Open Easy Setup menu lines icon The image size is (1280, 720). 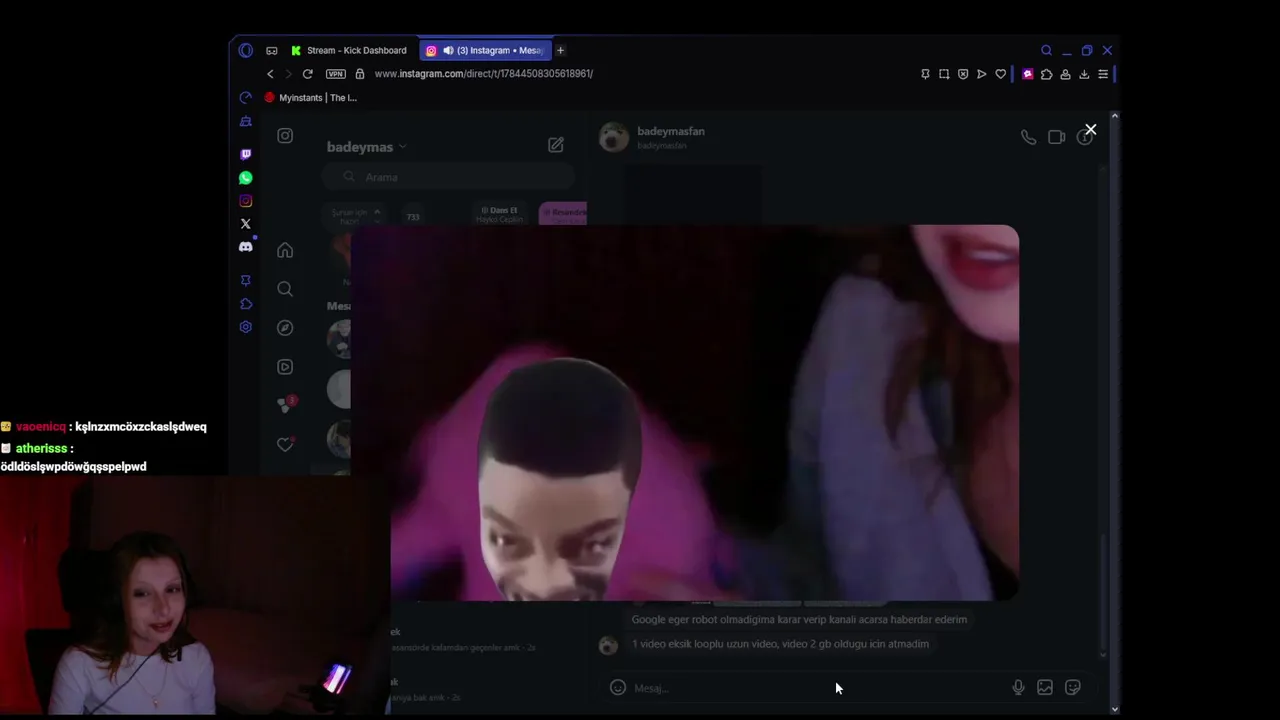[x=1103, y=74]
